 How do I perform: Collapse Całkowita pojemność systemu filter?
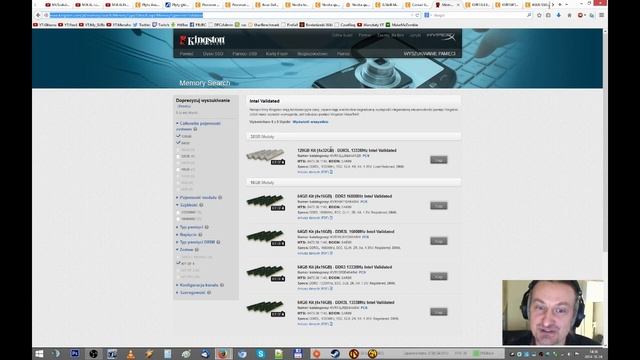point(198,126)
